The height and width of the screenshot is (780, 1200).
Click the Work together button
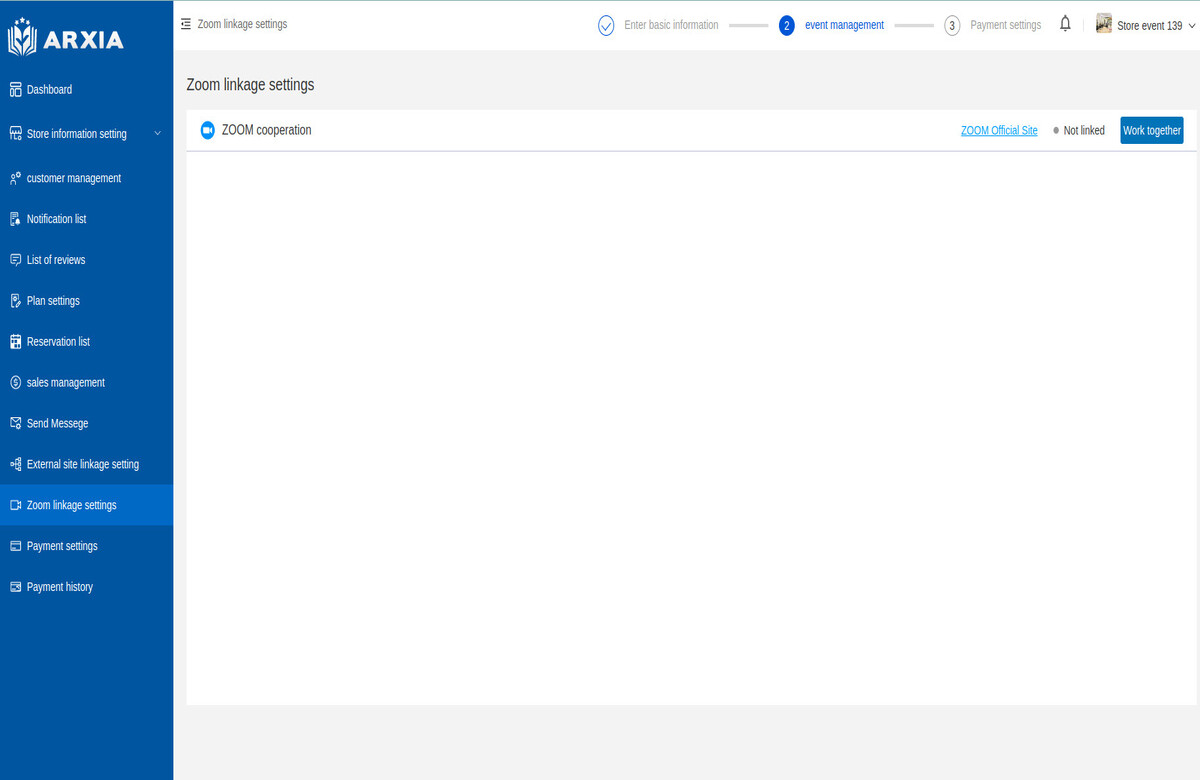(1152, 131)
